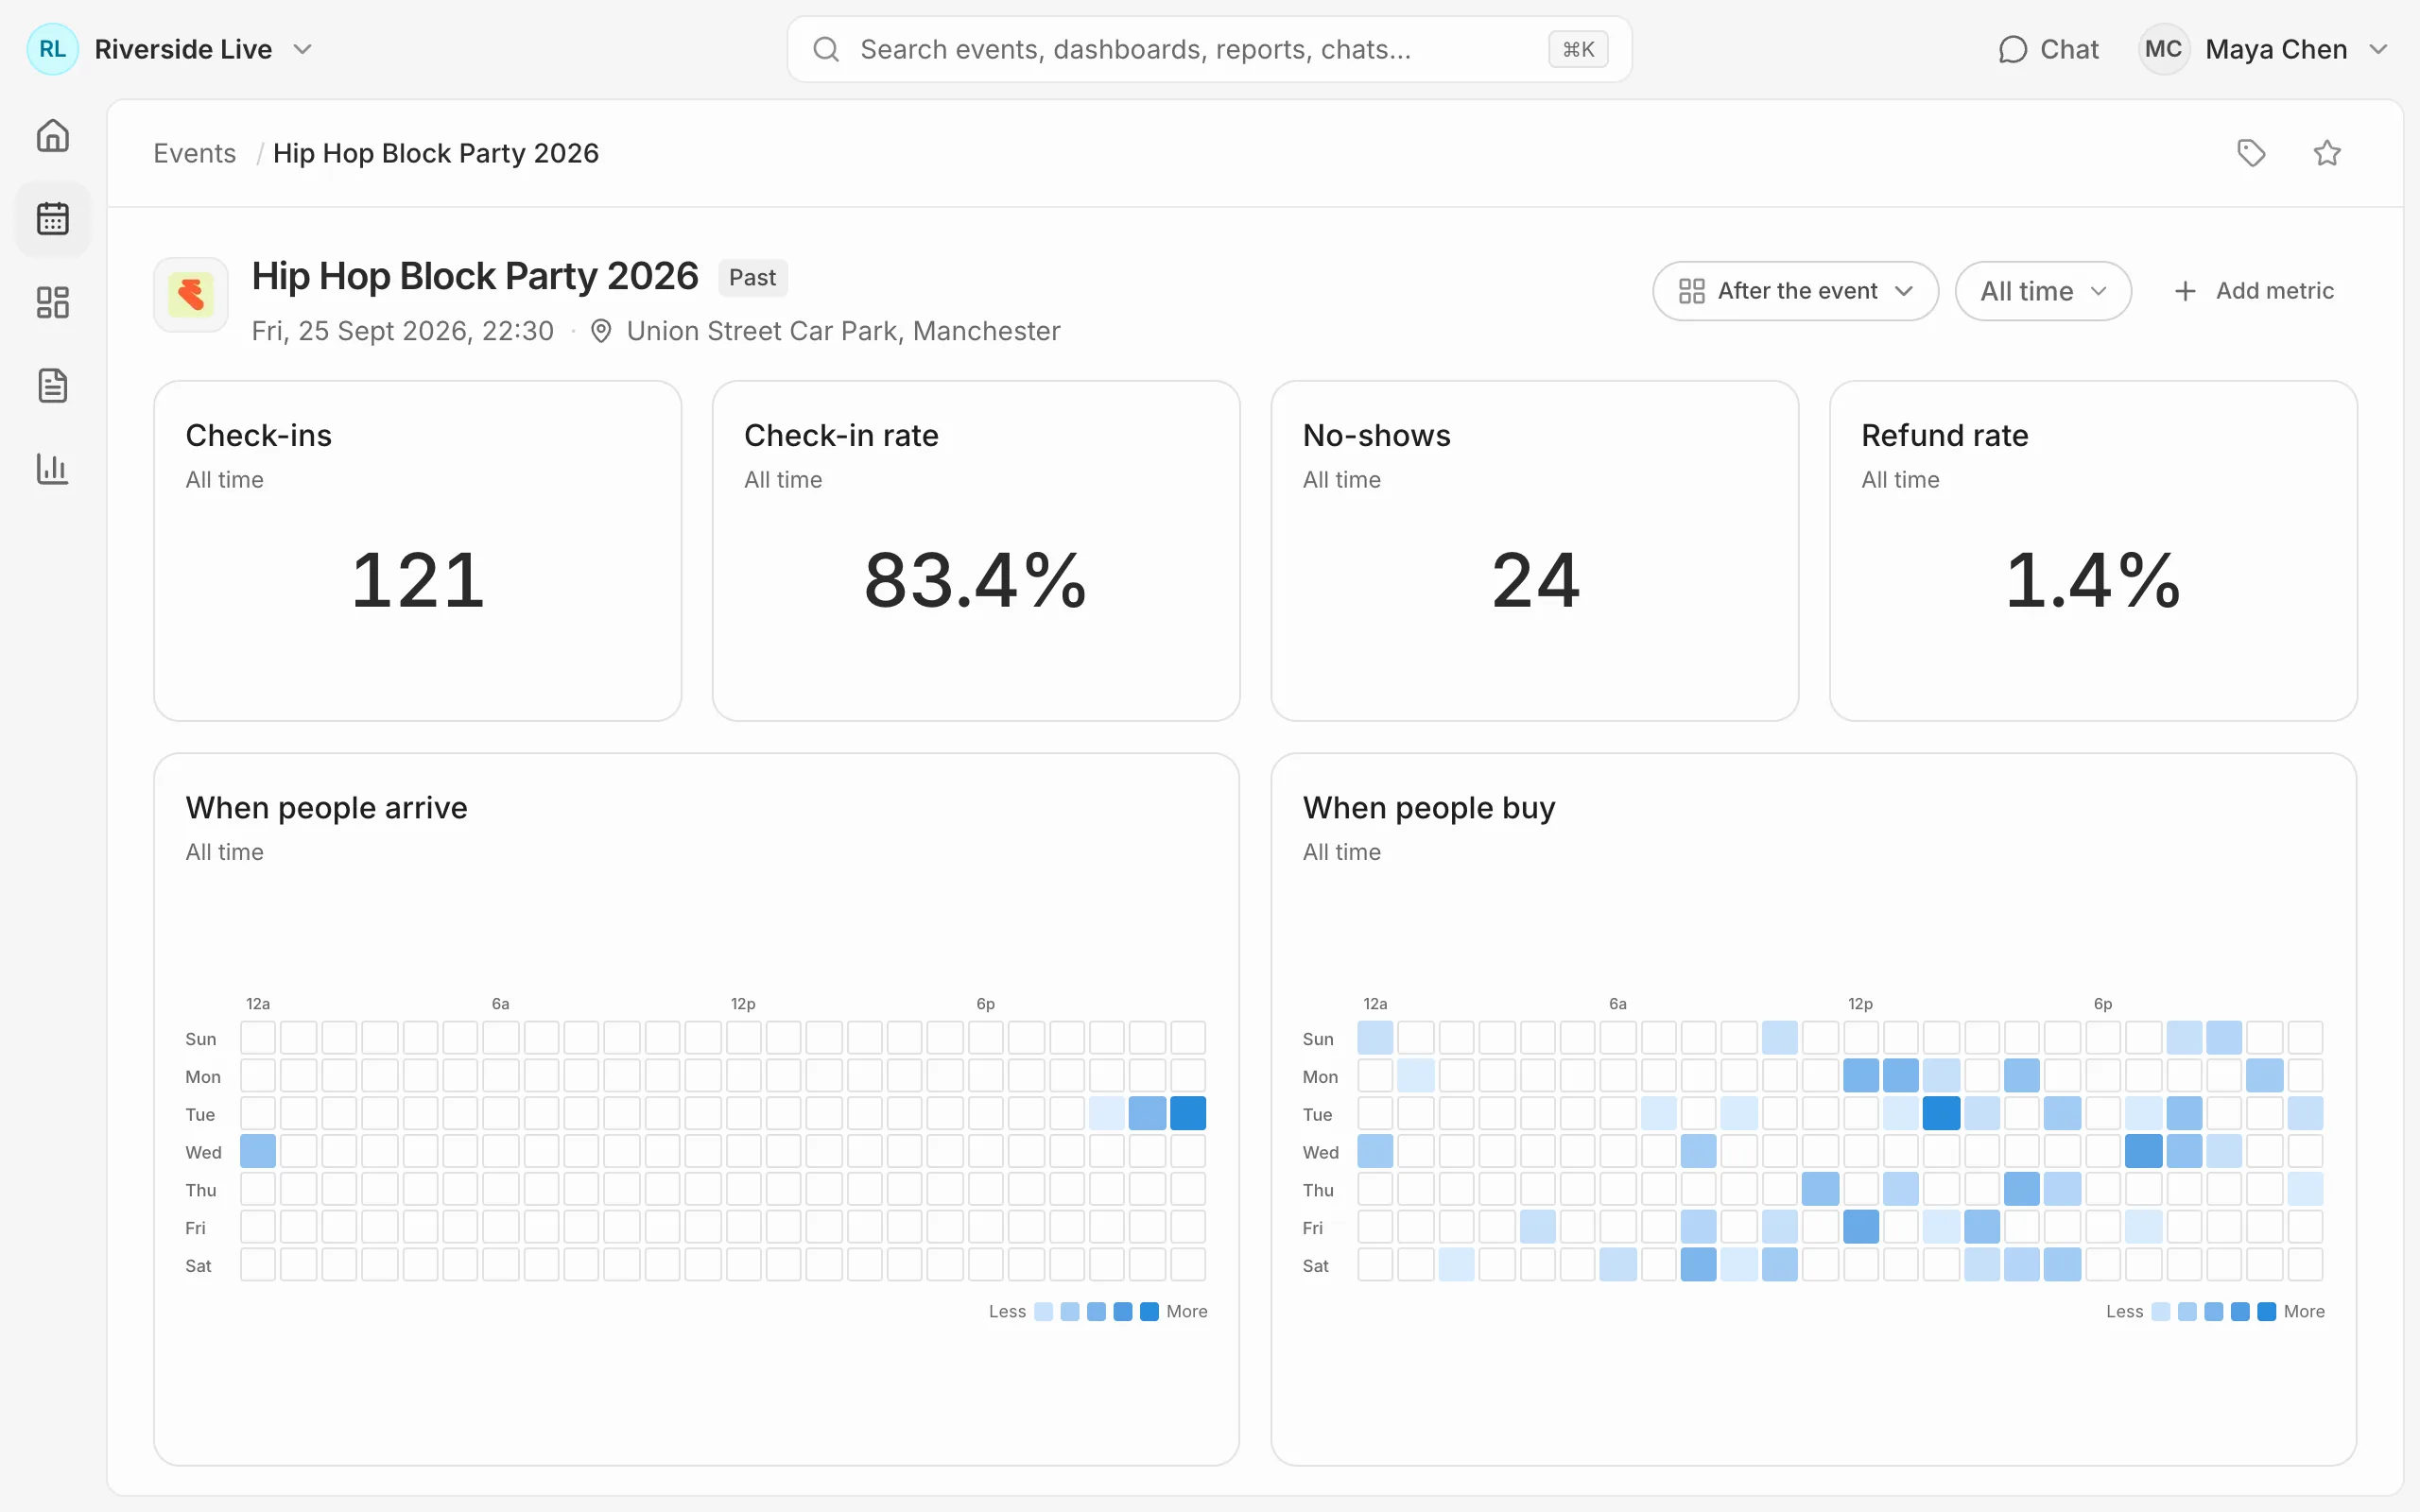Select the Refund rate value 1.4%

(x=2093, y=580)
